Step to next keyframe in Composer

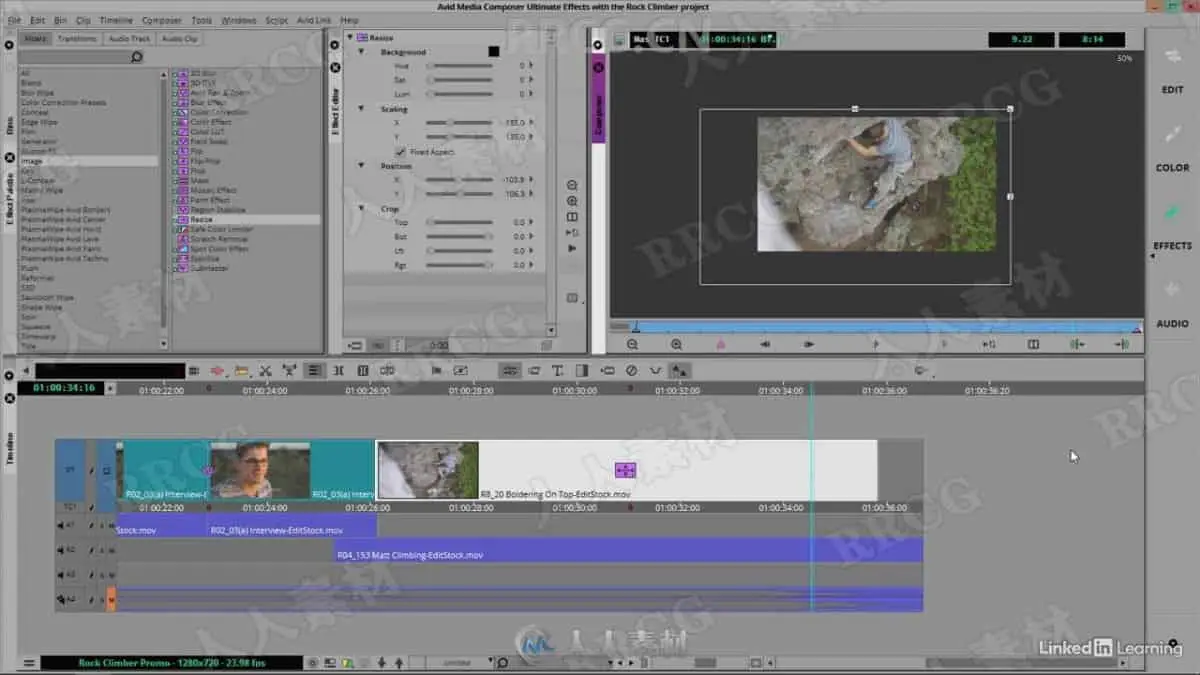point(809,344)
